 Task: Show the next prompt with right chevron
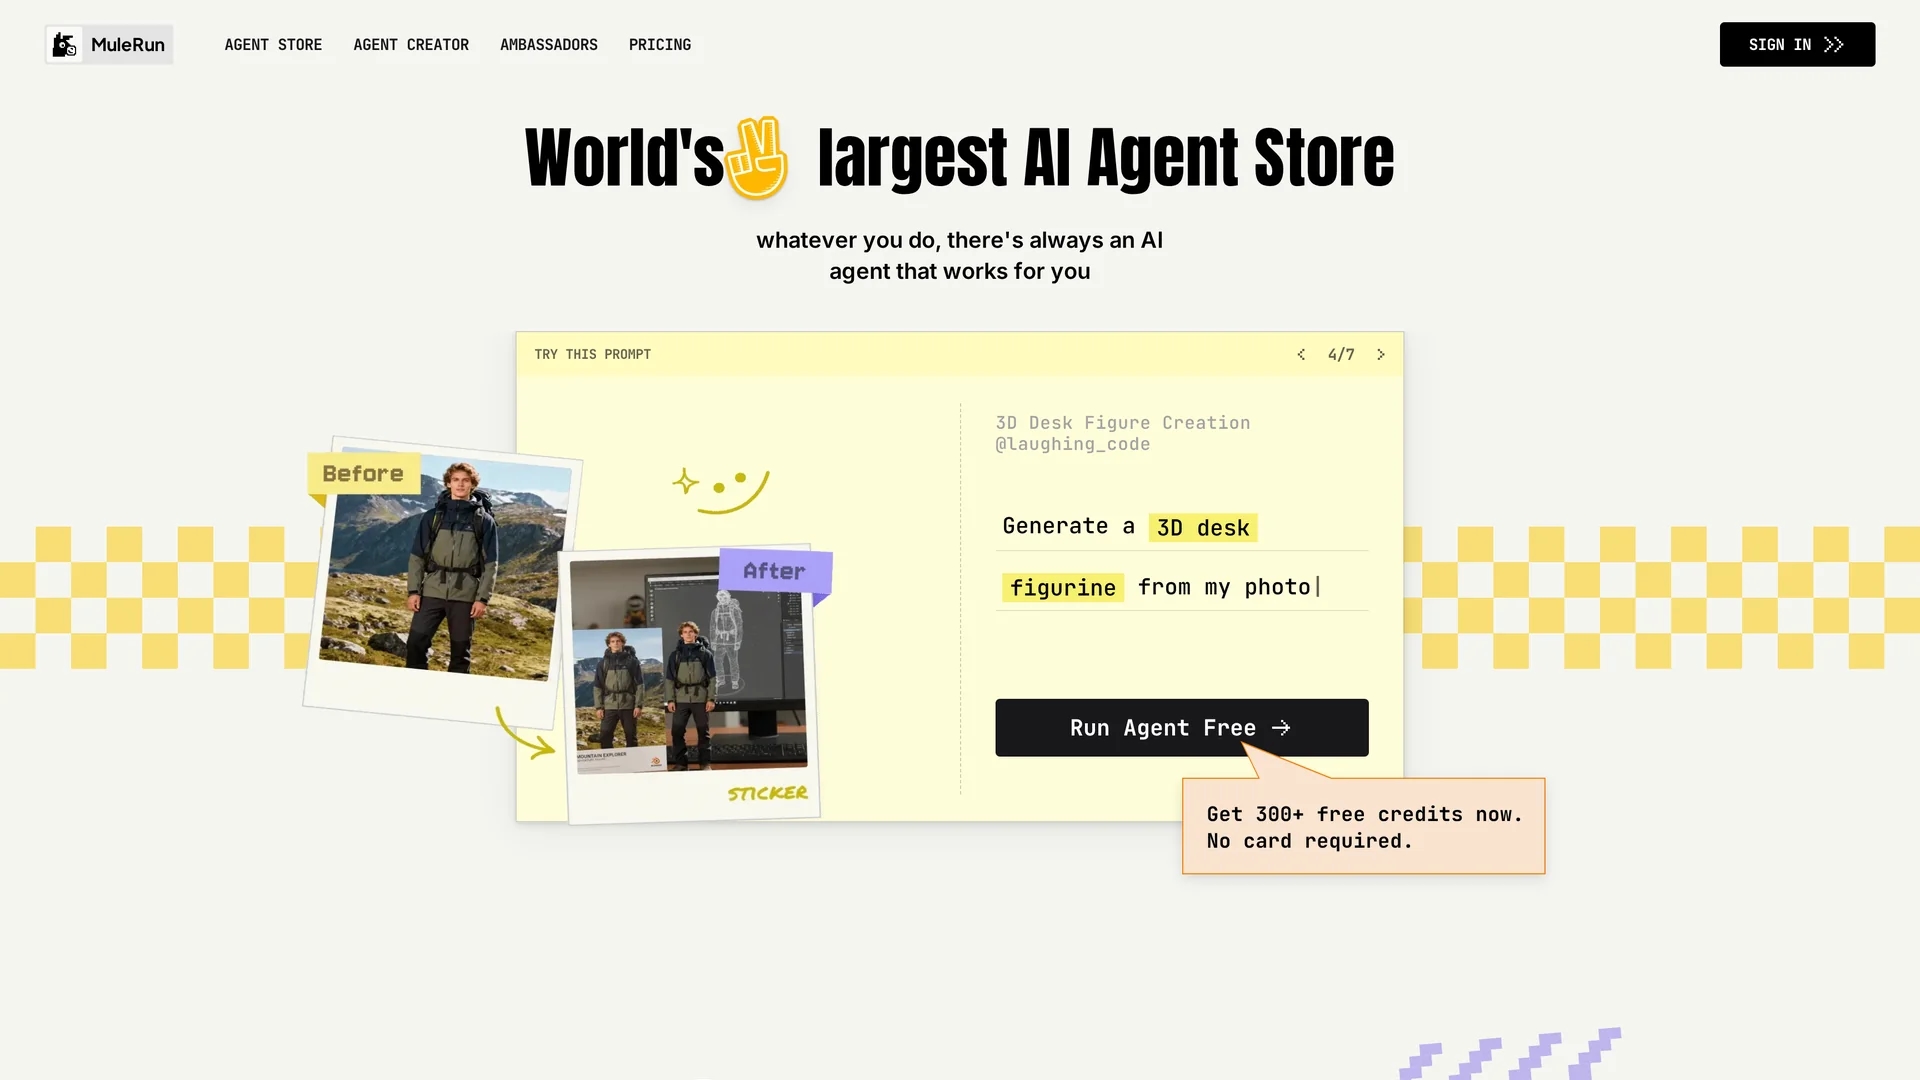[1381, 355]
